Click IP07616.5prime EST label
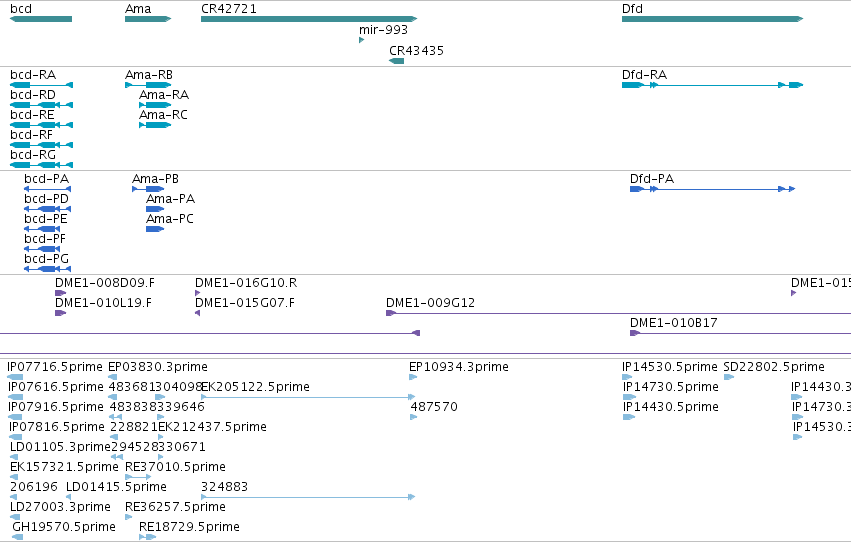The width and height of the screenshot is (851, 542). (56, 387)
